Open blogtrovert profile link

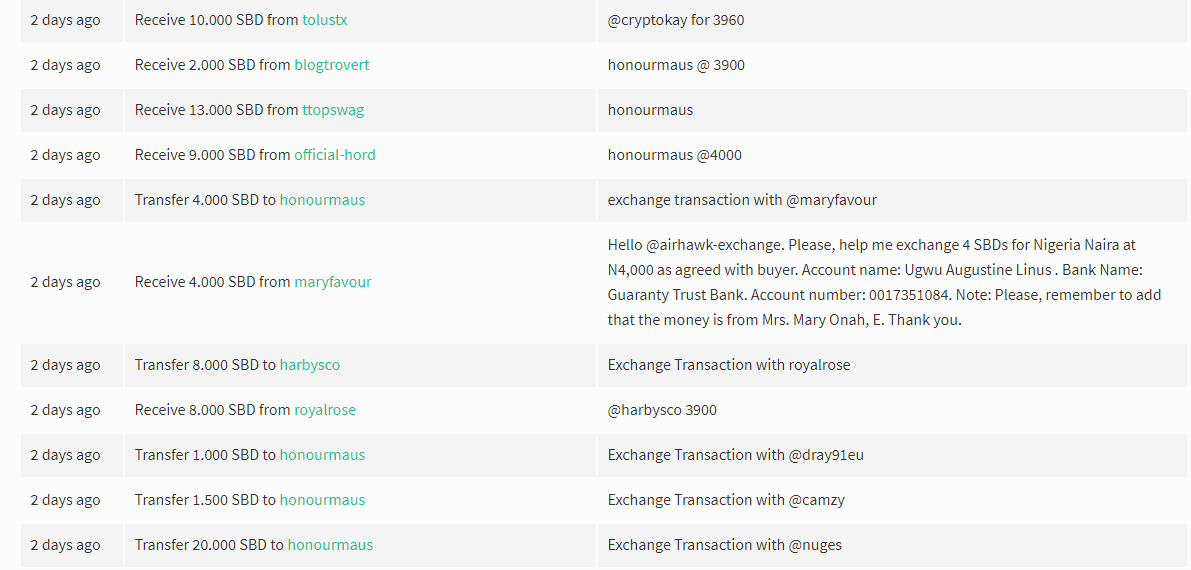pyautogui.click(x=332, y=65)
